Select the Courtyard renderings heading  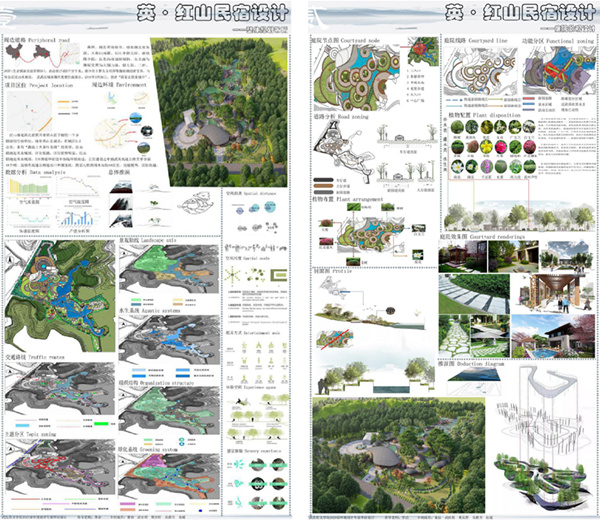(x=482, y=236)
